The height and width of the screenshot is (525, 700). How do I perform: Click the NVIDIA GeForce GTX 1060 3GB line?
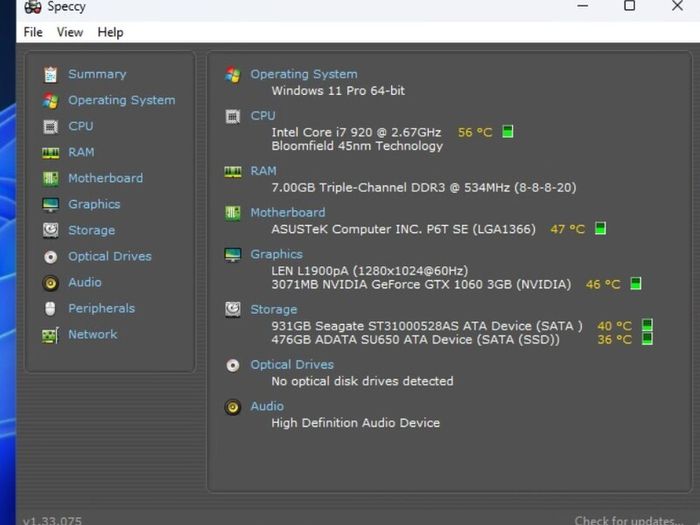point(421,284)
